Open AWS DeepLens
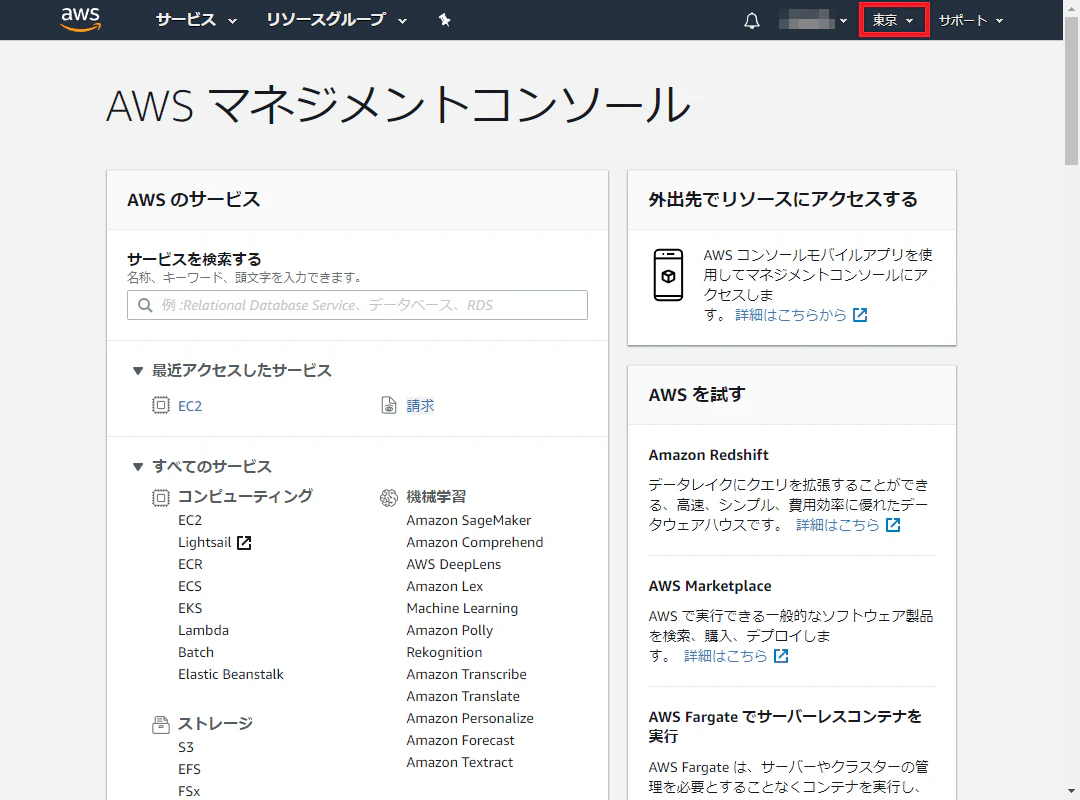The height and width of the screenshot is (800, 1080). point(453,564)
